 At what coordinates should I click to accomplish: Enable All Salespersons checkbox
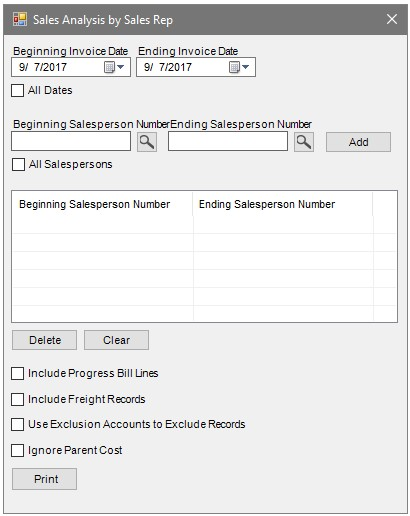tap(18, 164)
